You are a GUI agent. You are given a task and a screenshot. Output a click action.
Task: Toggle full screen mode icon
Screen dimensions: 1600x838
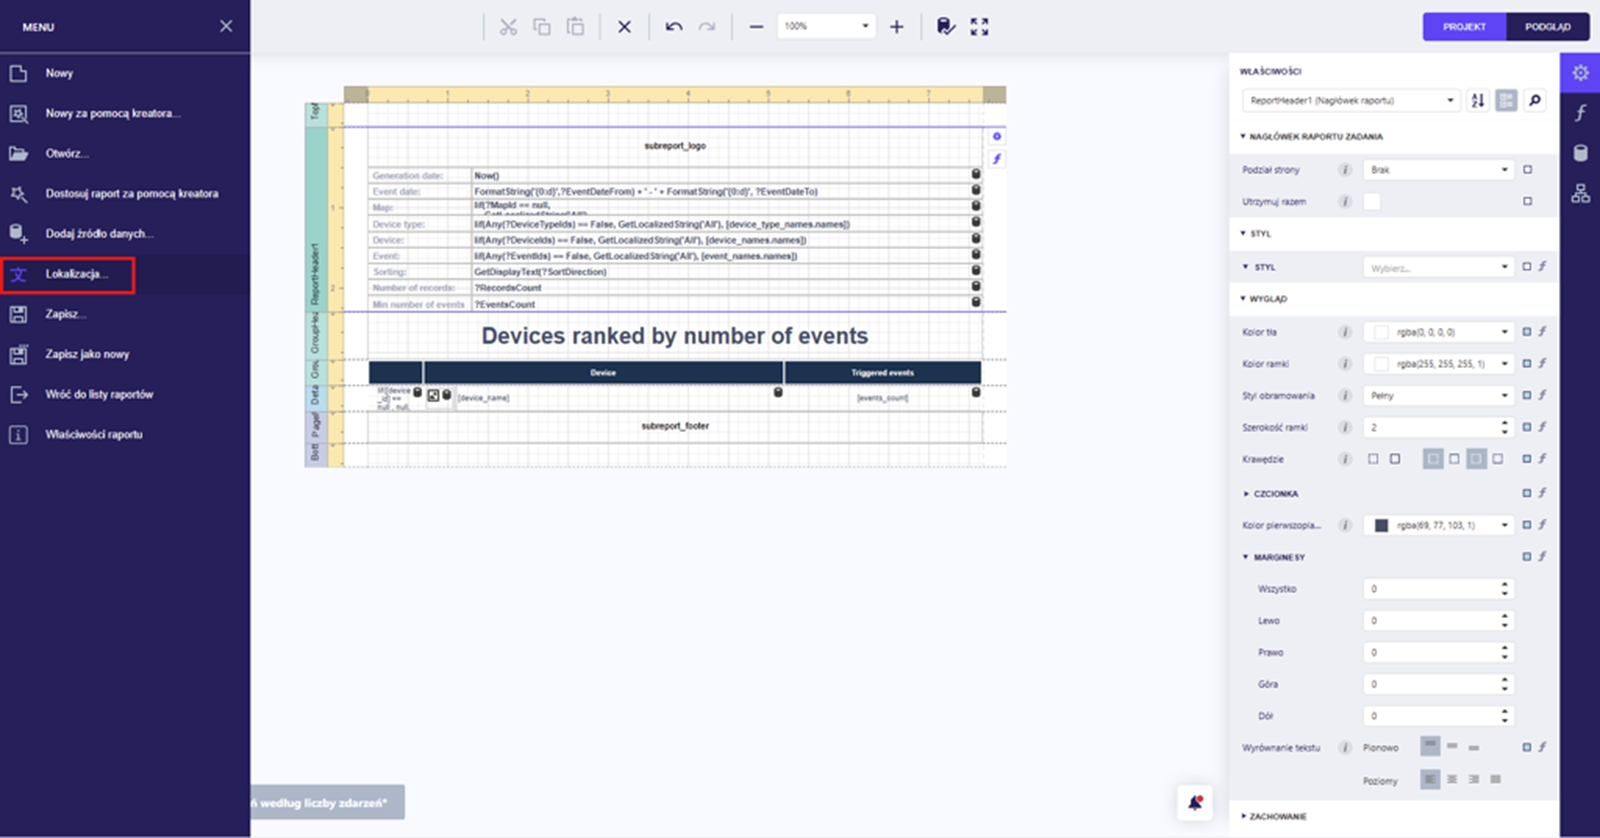[979, 27]
